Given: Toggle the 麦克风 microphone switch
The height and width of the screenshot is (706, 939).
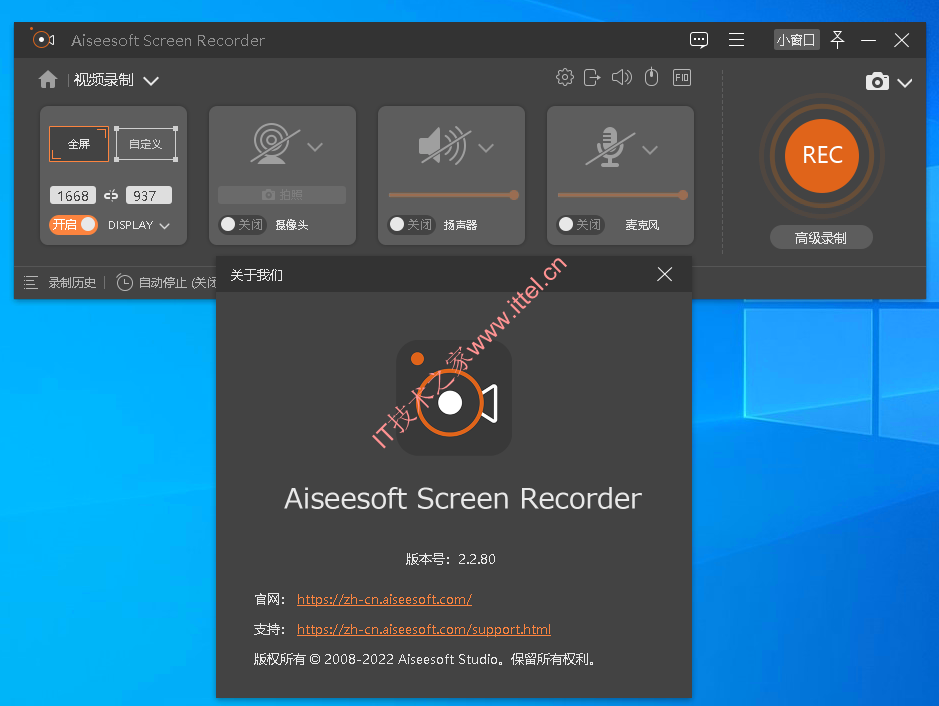Looking at the screenshot, I should click(580, 225).
